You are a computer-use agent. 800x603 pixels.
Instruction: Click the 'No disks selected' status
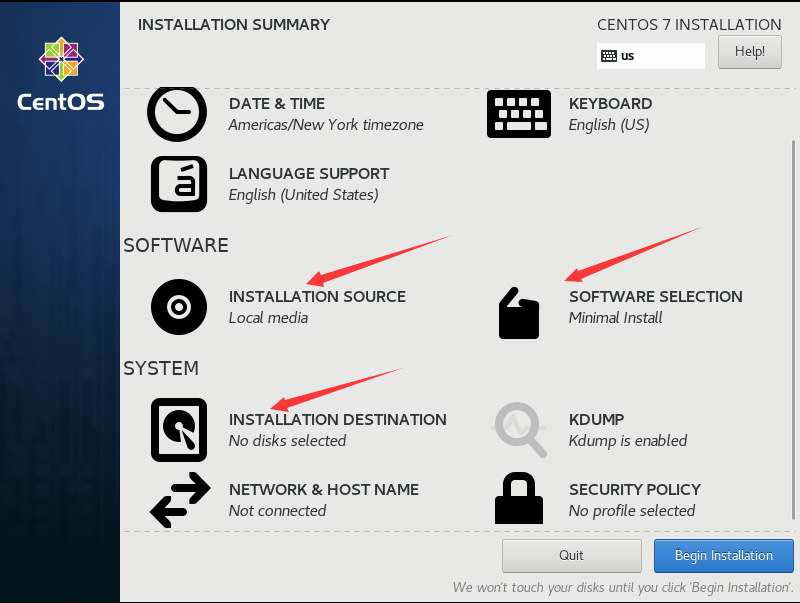click(287, 441)
